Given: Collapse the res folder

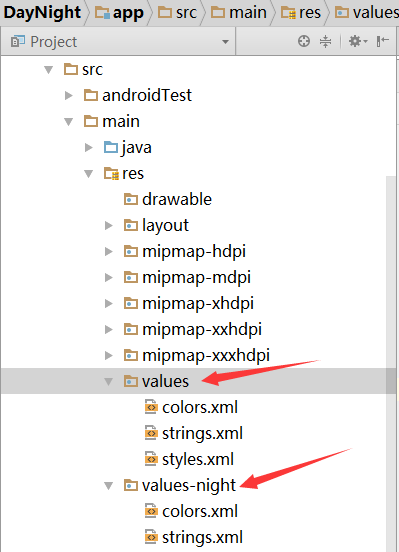Looking at the screenshot, I should pos(89,174).
